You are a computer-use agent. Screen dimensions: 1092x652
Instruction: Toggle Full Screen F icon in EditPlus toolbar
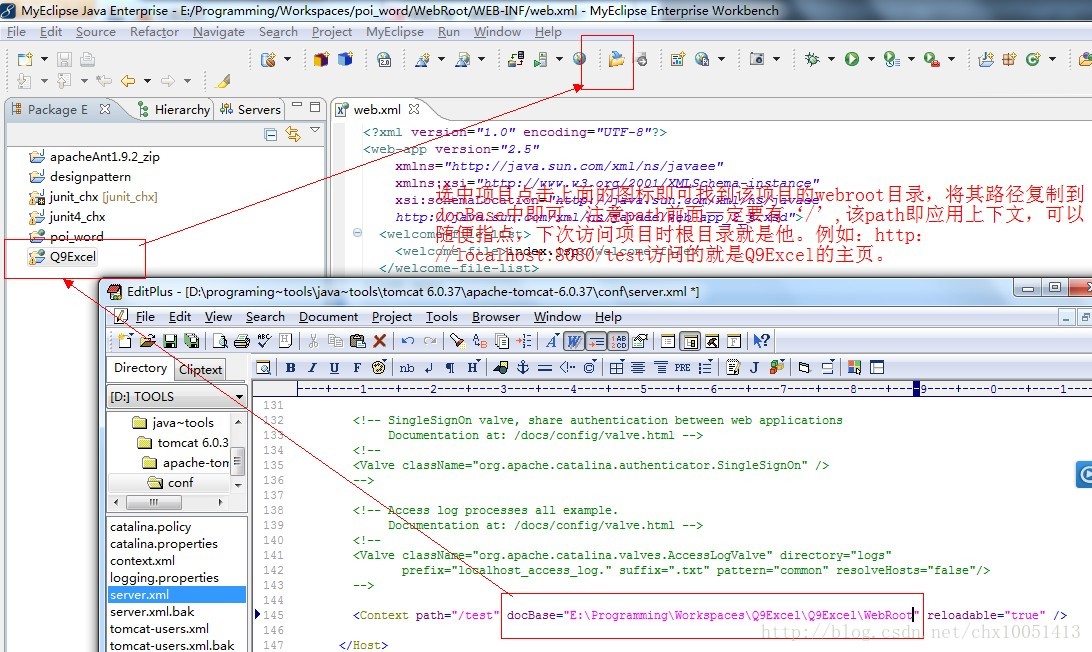734,341
